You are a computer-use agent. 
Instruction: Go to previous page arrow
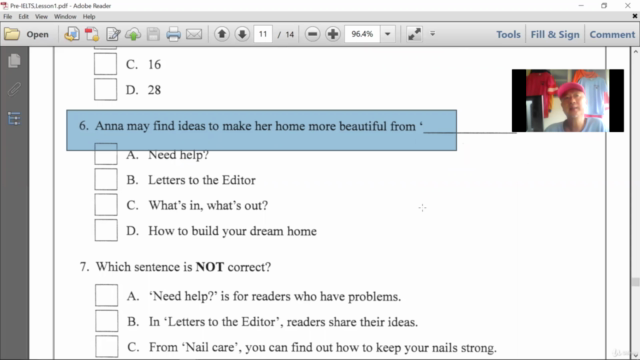[x=222, y=34]
